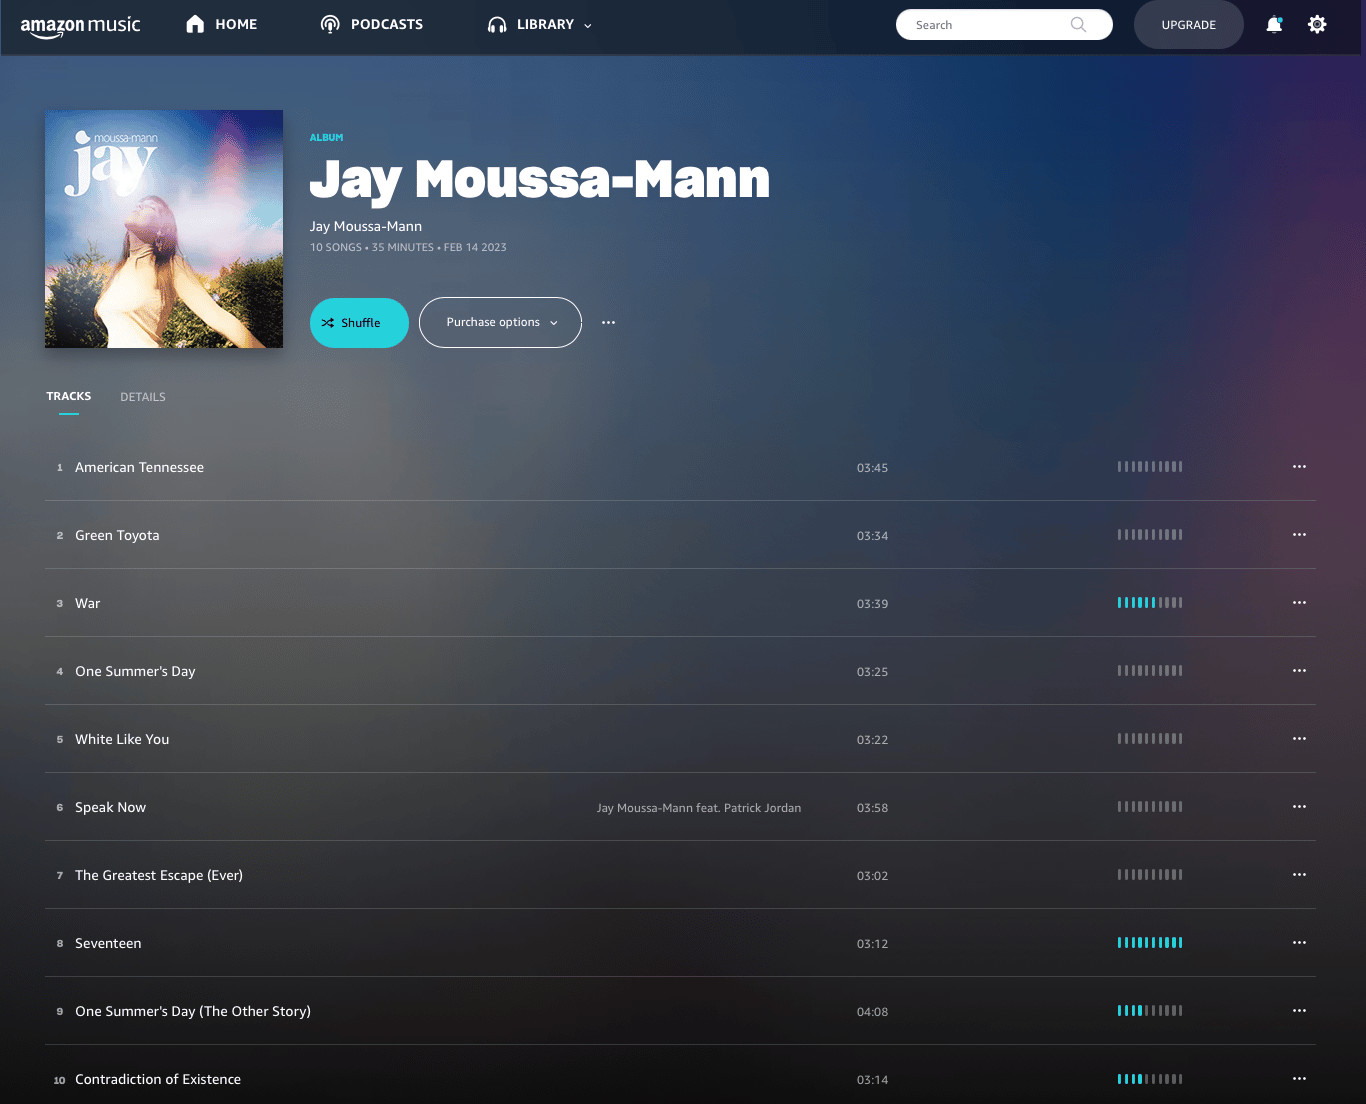Expand Purchase options dropdown
This screenshot has height=1104, width=1366.
tap(500, 323)
